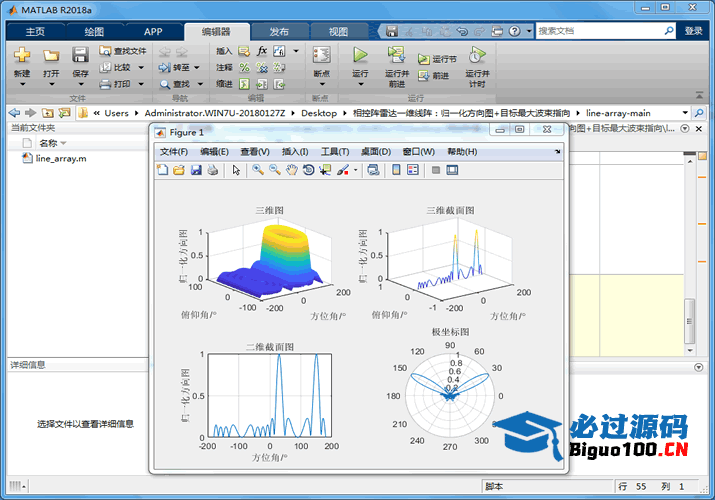The height and width of the screenshot is (500, 715).
Task: Switch to the Plots (绘图) tab
Action: tap(94, 31)
